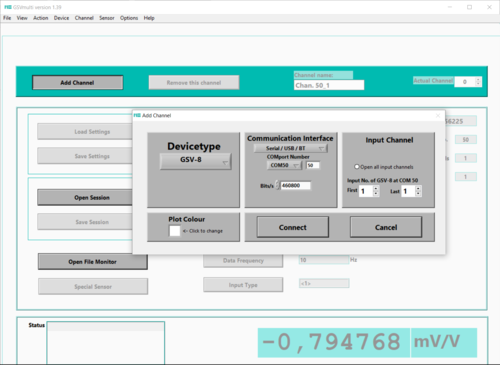Open the Sensor menu
Viewport: 500px width, 365px height.
click(107, 18)
